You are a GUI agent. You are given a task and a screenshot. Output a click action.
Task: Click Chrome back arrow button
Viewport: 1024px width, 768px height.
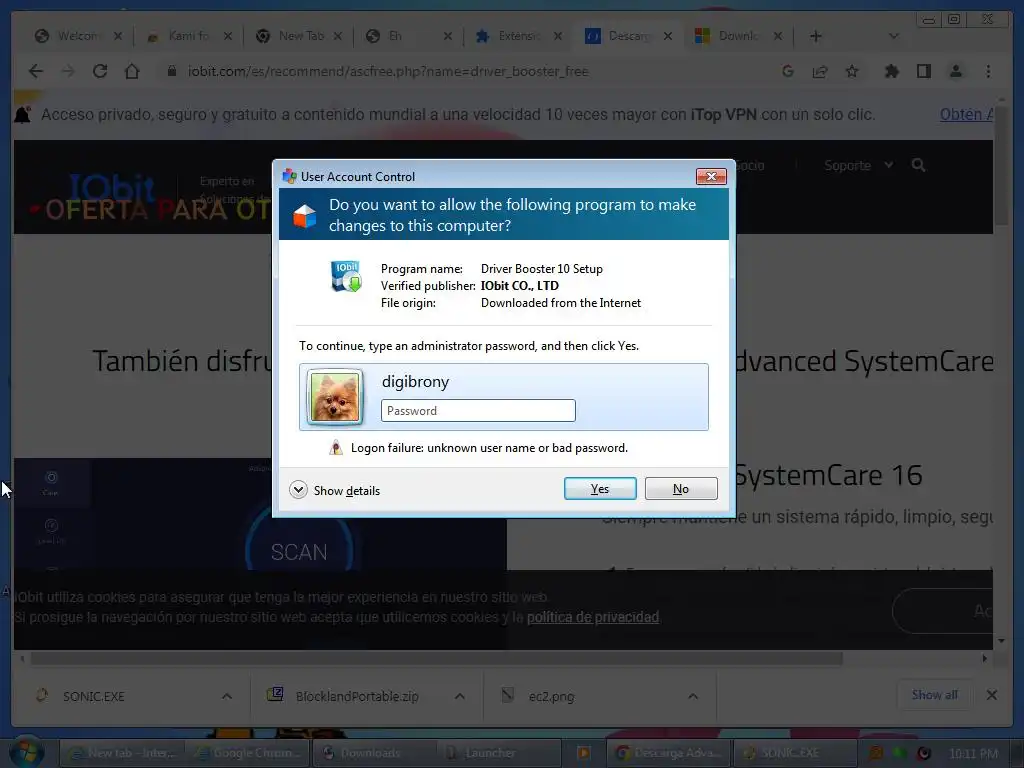[36, 71]
